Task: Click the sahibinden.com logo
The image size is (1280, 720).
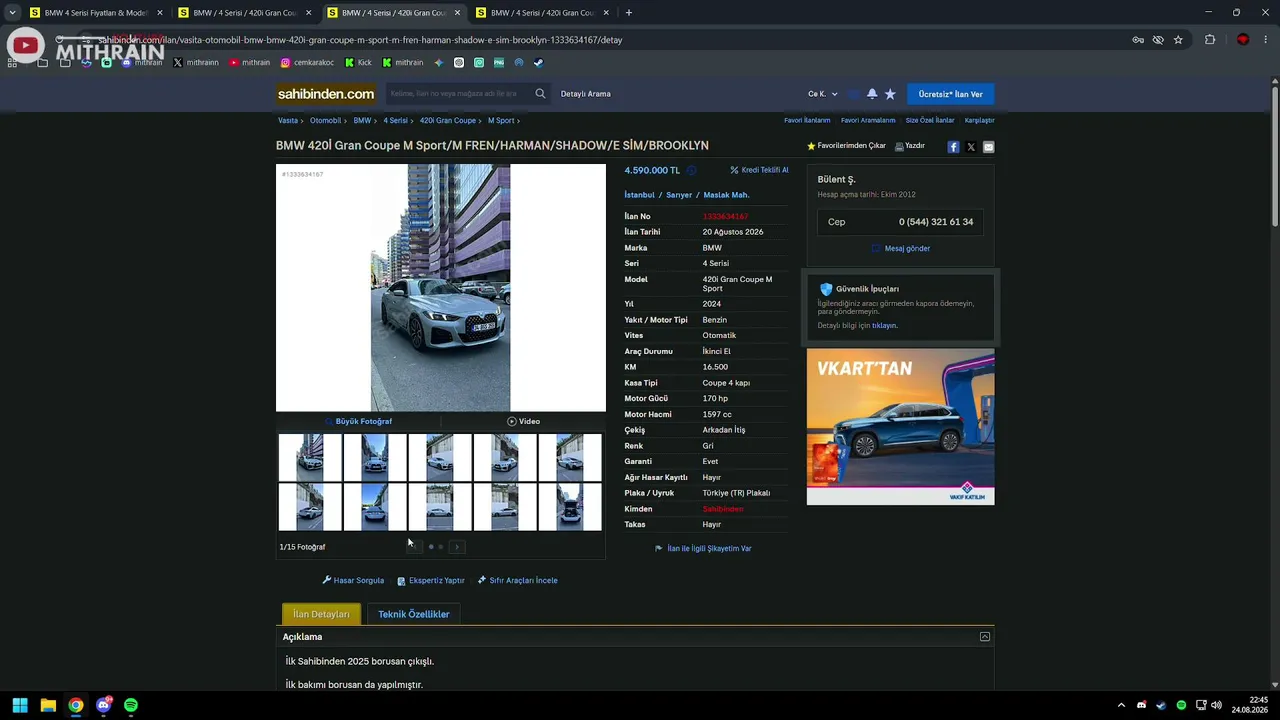Action: click(x=326, y=94)
